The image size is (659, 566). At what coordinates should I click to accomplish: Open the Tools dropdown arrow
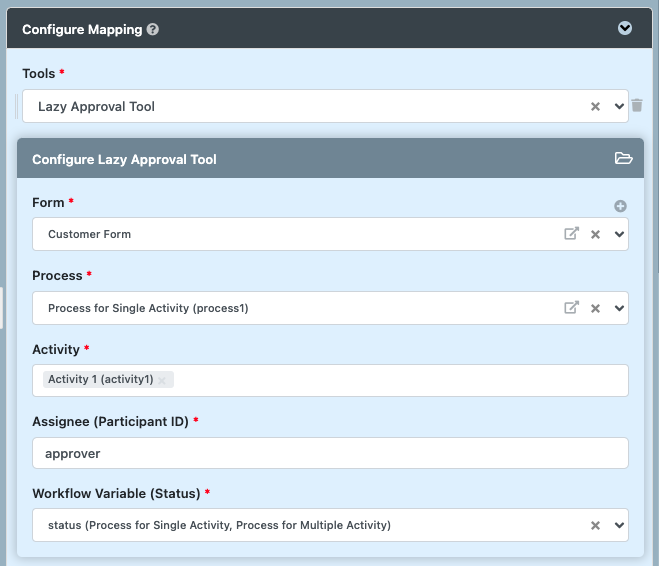618,106
